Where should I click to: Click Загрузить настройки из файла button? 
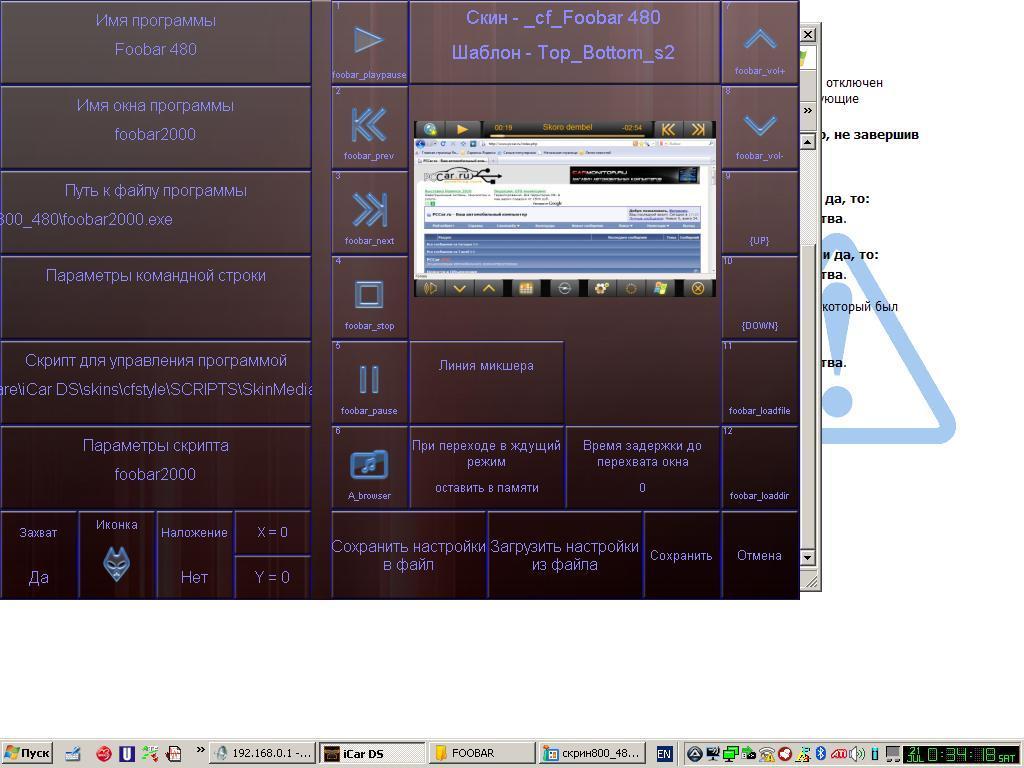pos(564,555)
